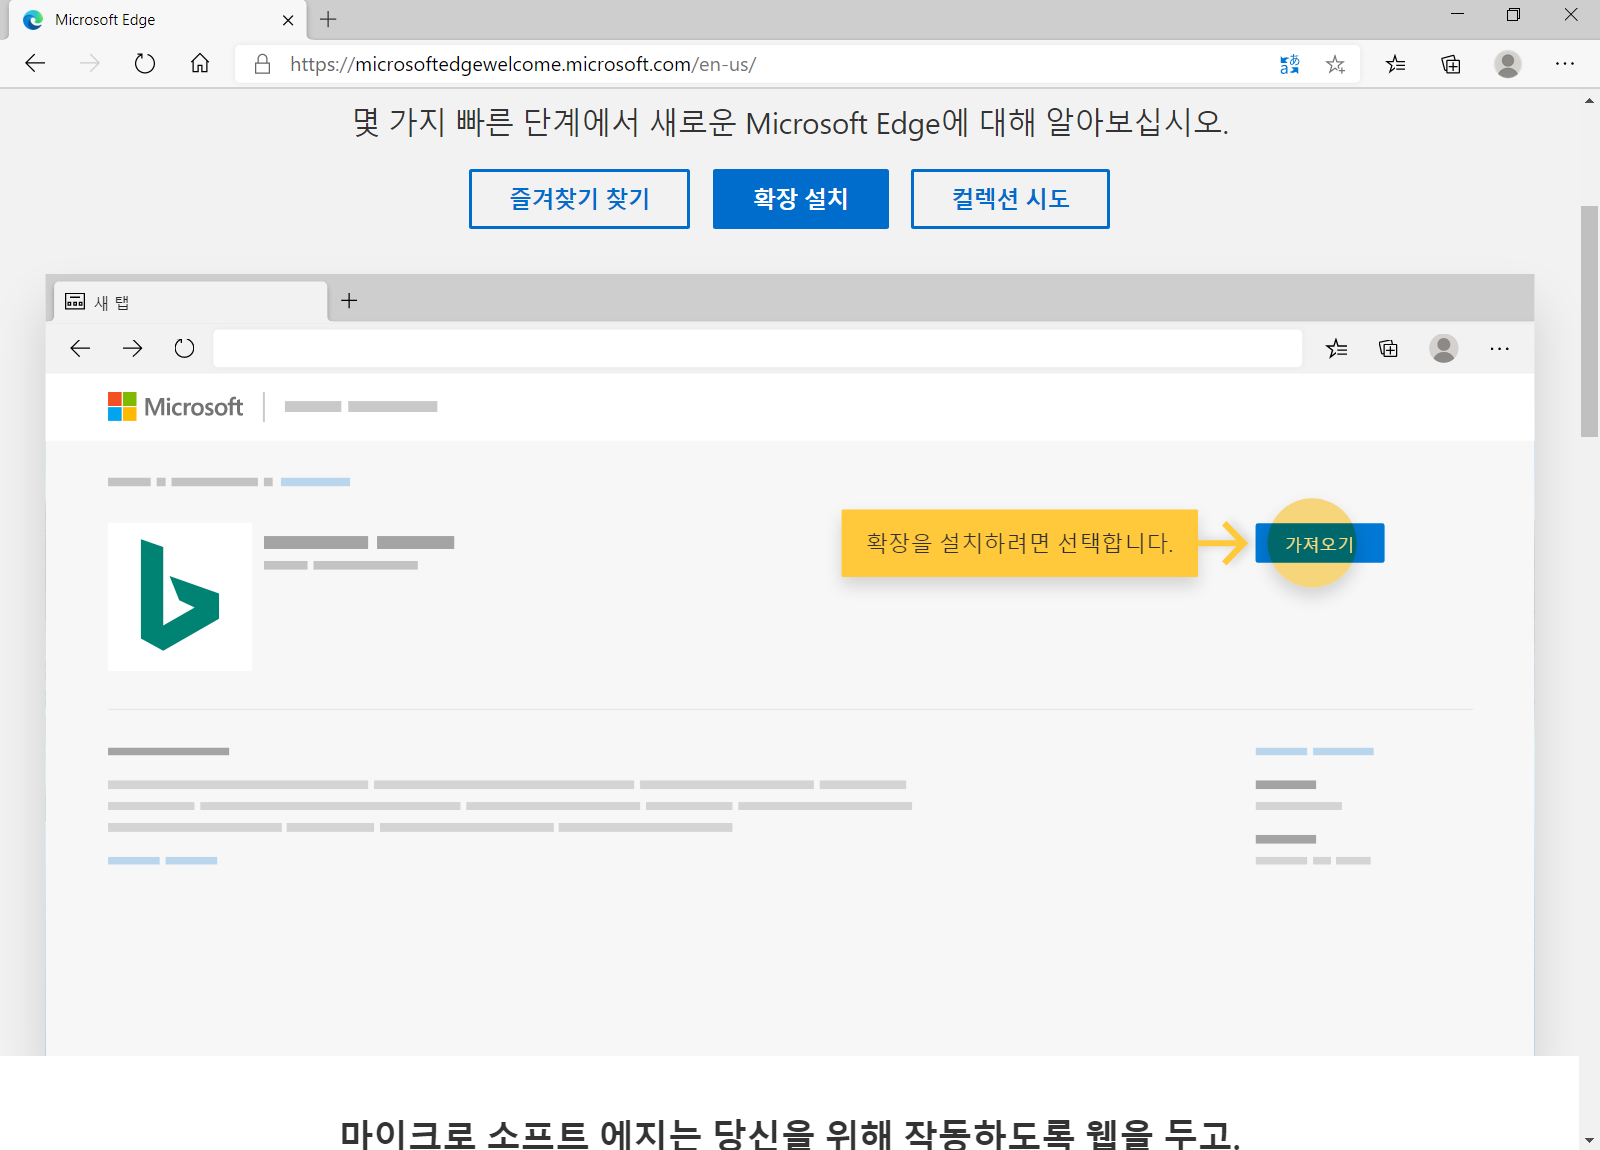1600x1150 pixels.
Task: Minimize the Edge window
Action: coord(1457,14)
